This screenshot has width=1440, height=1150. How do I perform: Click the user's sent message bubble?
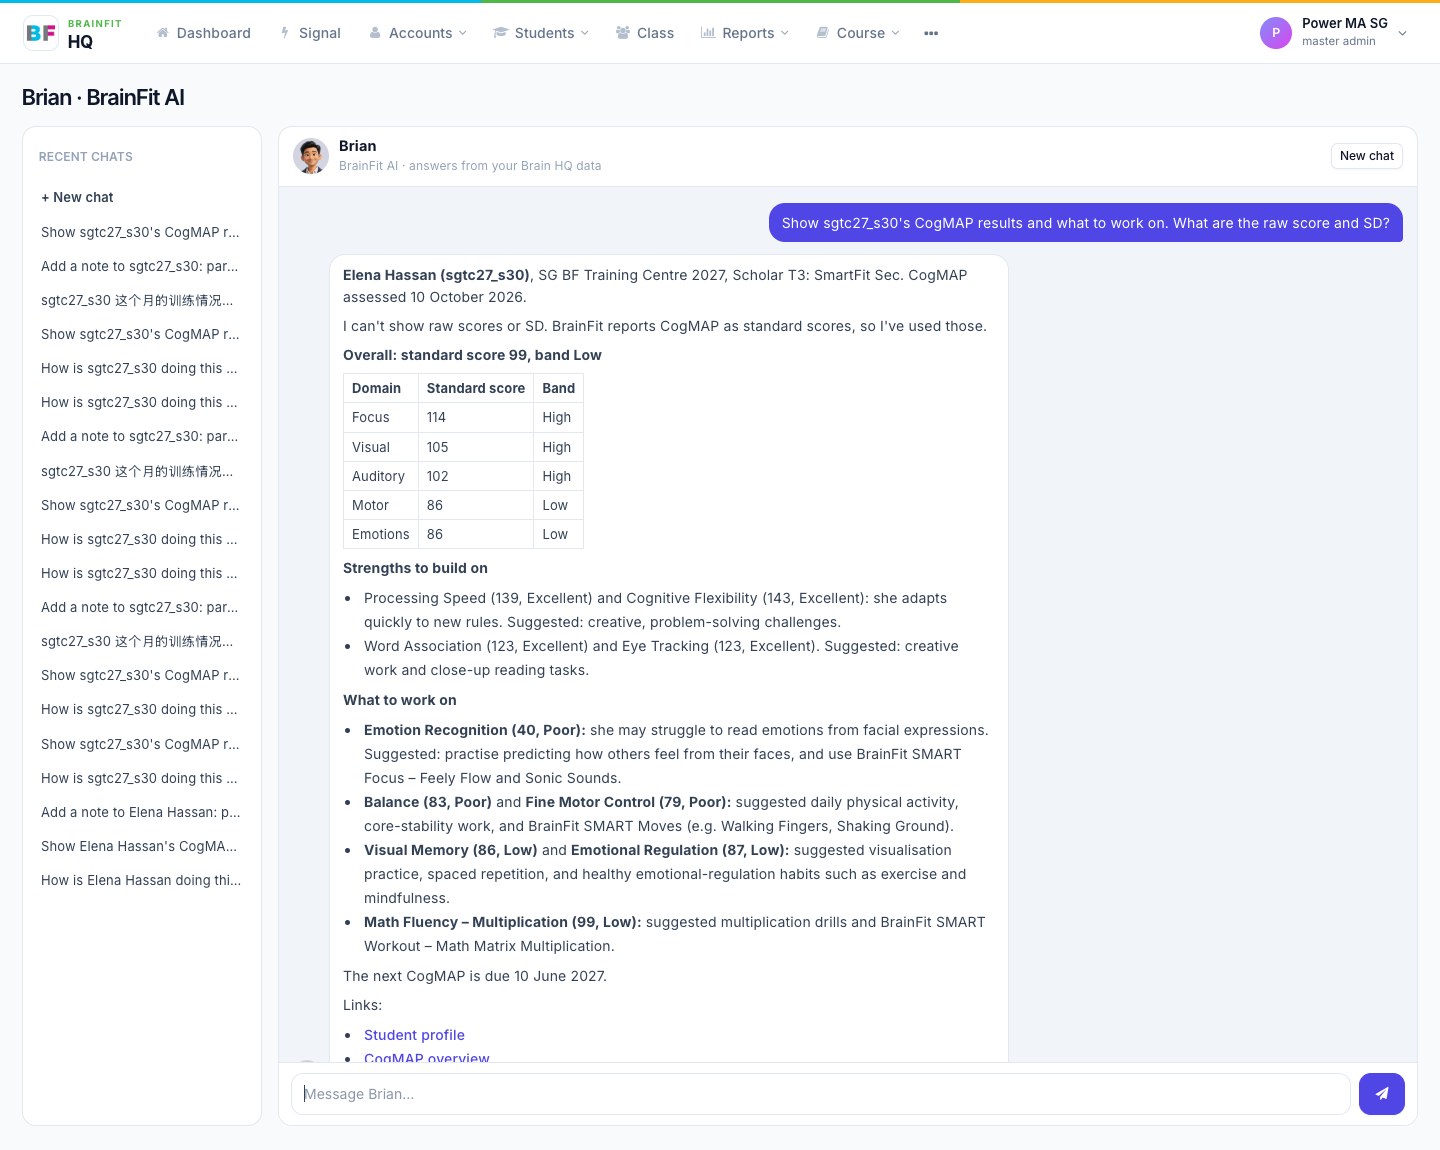click(x=1086, y=223)
